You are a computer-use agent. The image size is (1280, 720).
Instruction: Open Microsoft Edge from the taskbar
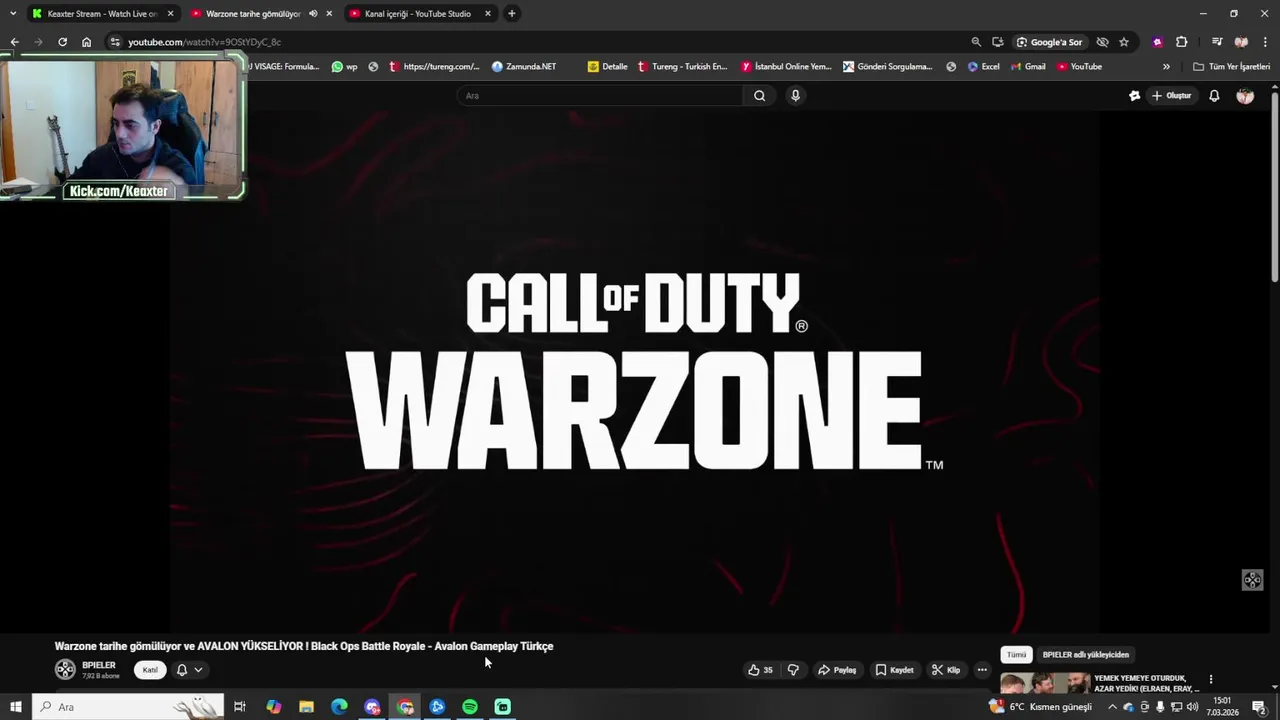coord(339,707)
